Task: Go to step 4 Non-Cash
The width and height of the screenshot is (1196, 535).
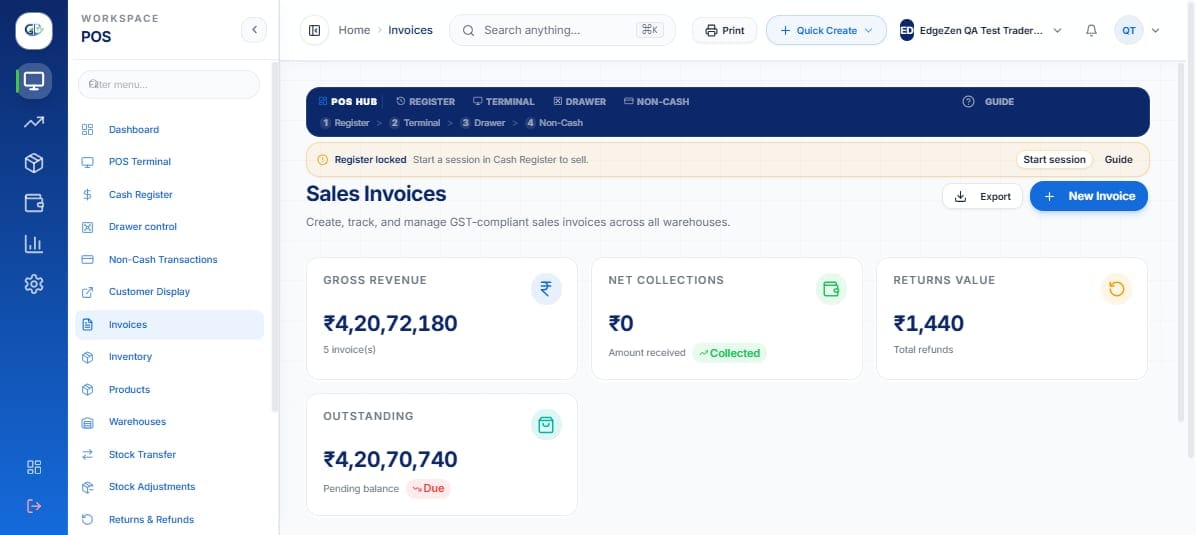Action: point(555,123)
